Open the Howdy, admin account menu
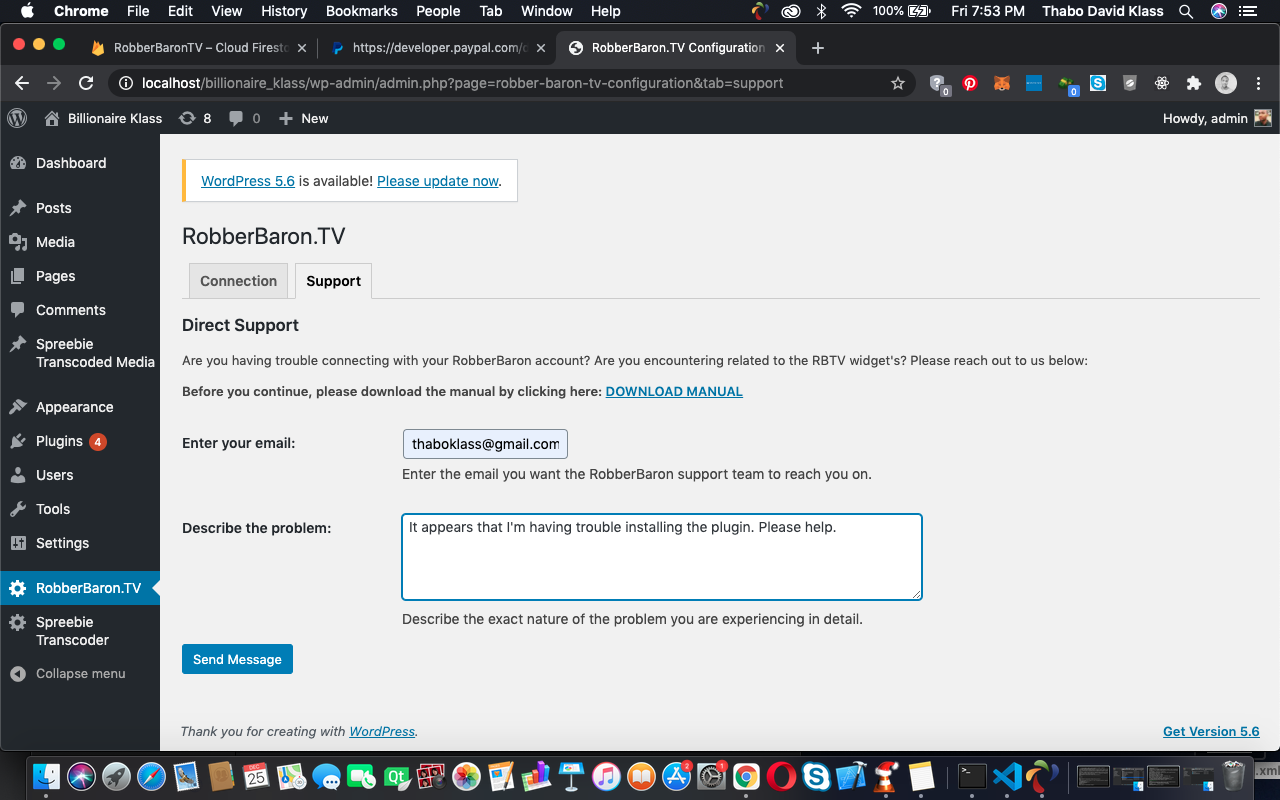 tap(1217, 118)
